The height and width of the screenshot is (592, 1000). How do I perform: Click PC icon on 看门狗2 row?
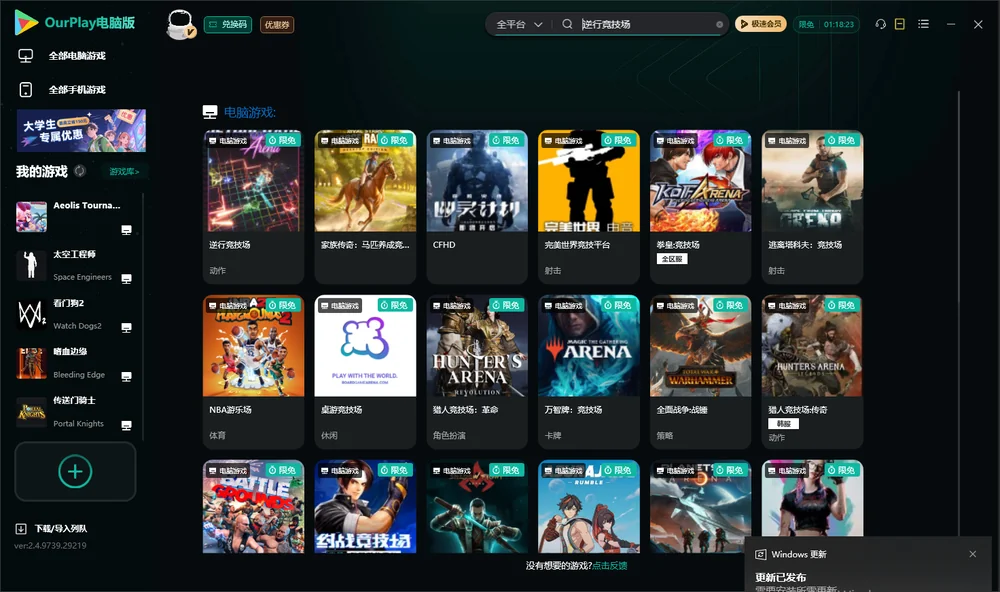(126, 327)
